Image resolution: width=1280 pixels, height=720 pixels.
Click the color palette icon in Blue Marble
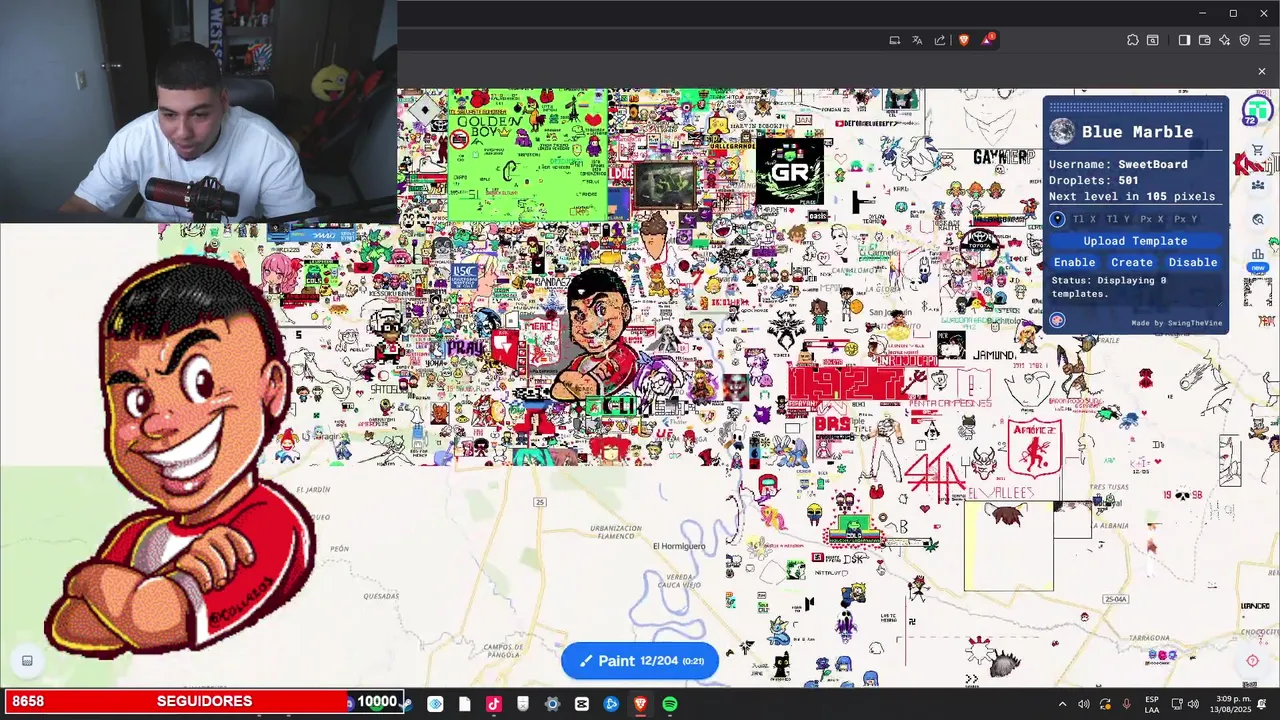(1057, 320)
